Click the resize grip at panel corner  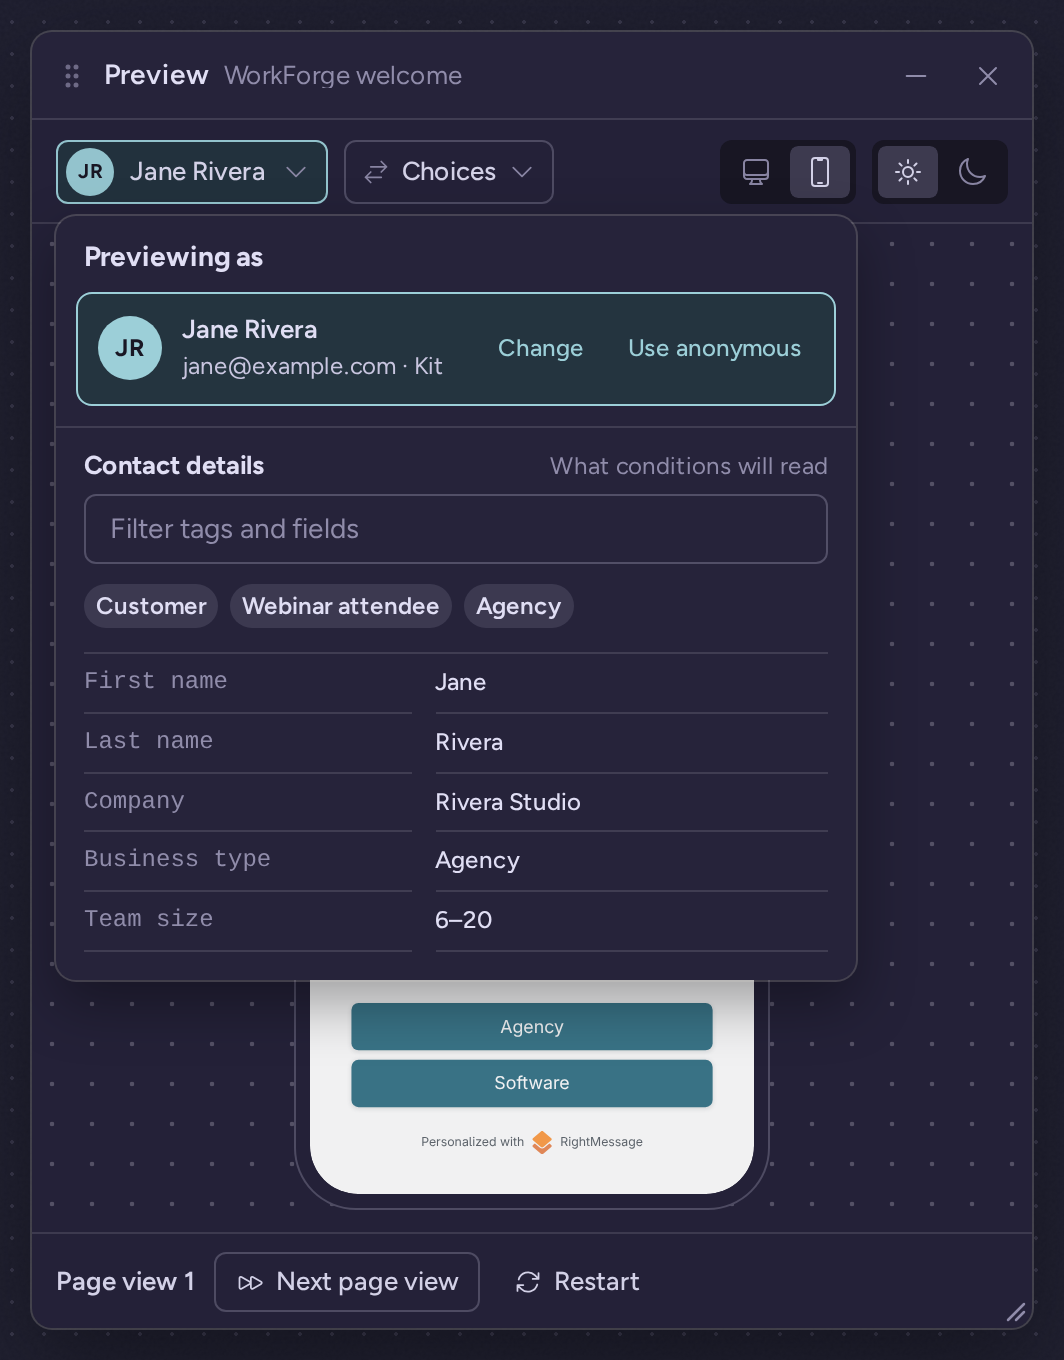1016,1312
